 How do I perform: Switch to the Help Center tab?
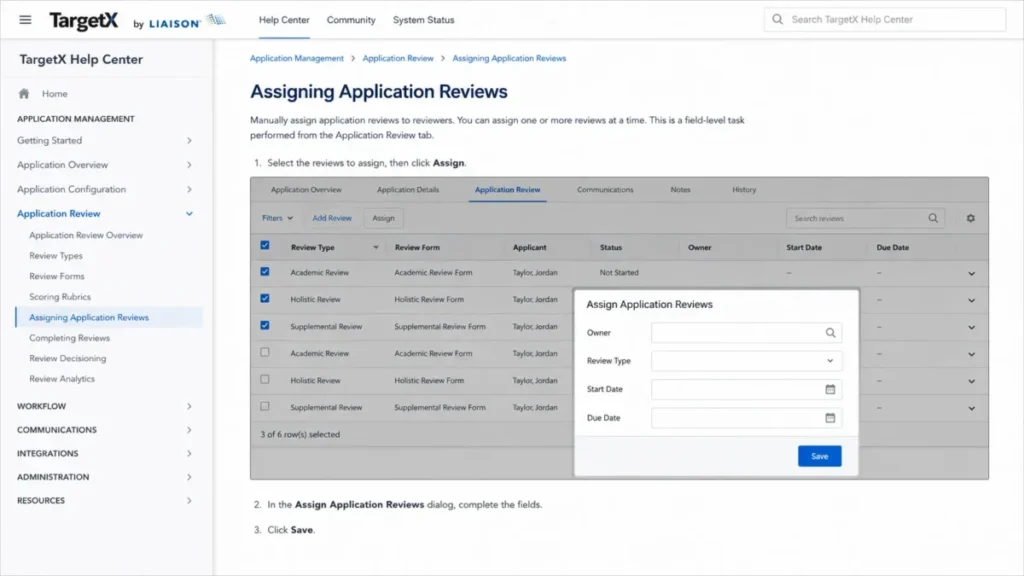284,20
